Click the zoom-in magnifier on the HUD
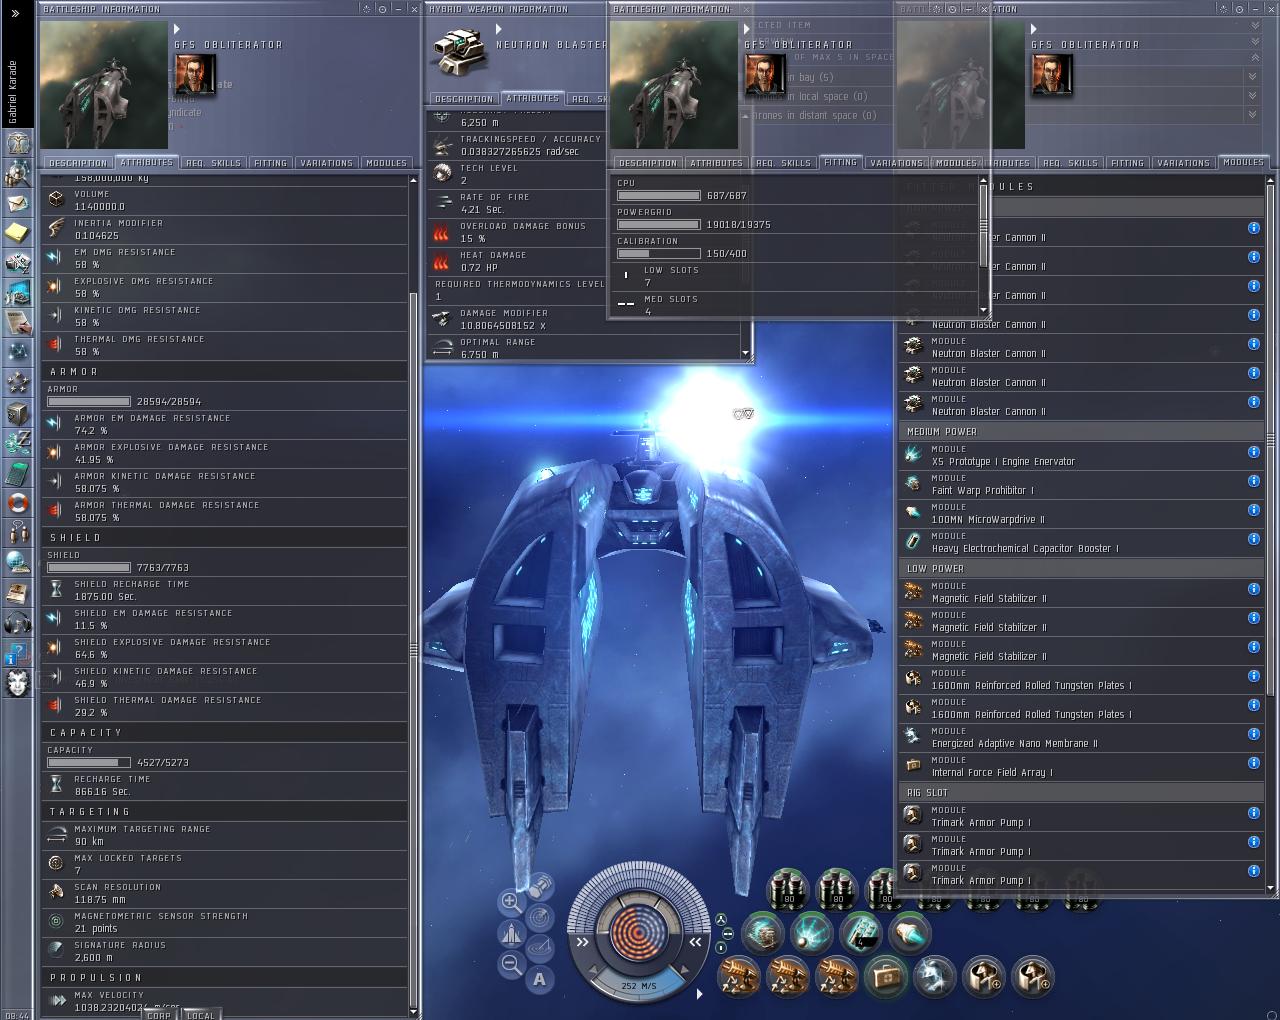This screenshot has height=1020, width=1280. click(510, 901)
